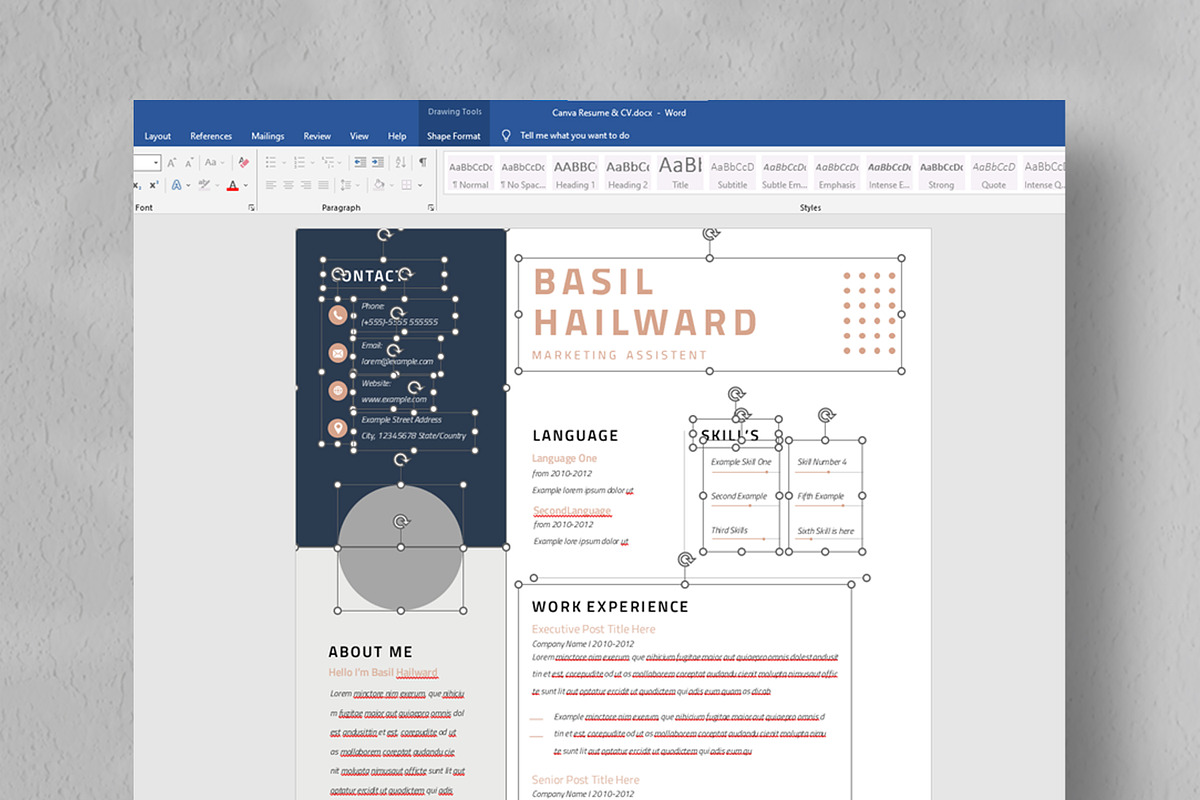Expand the bullets dropdown arrow
The image size is (1200, 800).
[x=284, y=162]
